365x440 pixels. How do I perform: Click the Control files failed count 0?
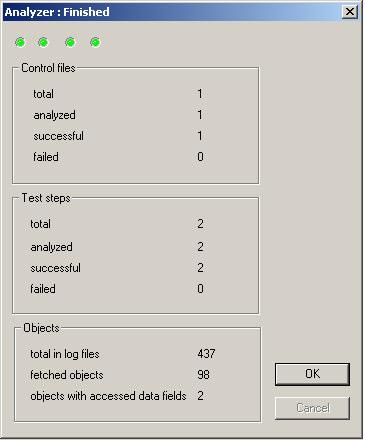200,157
